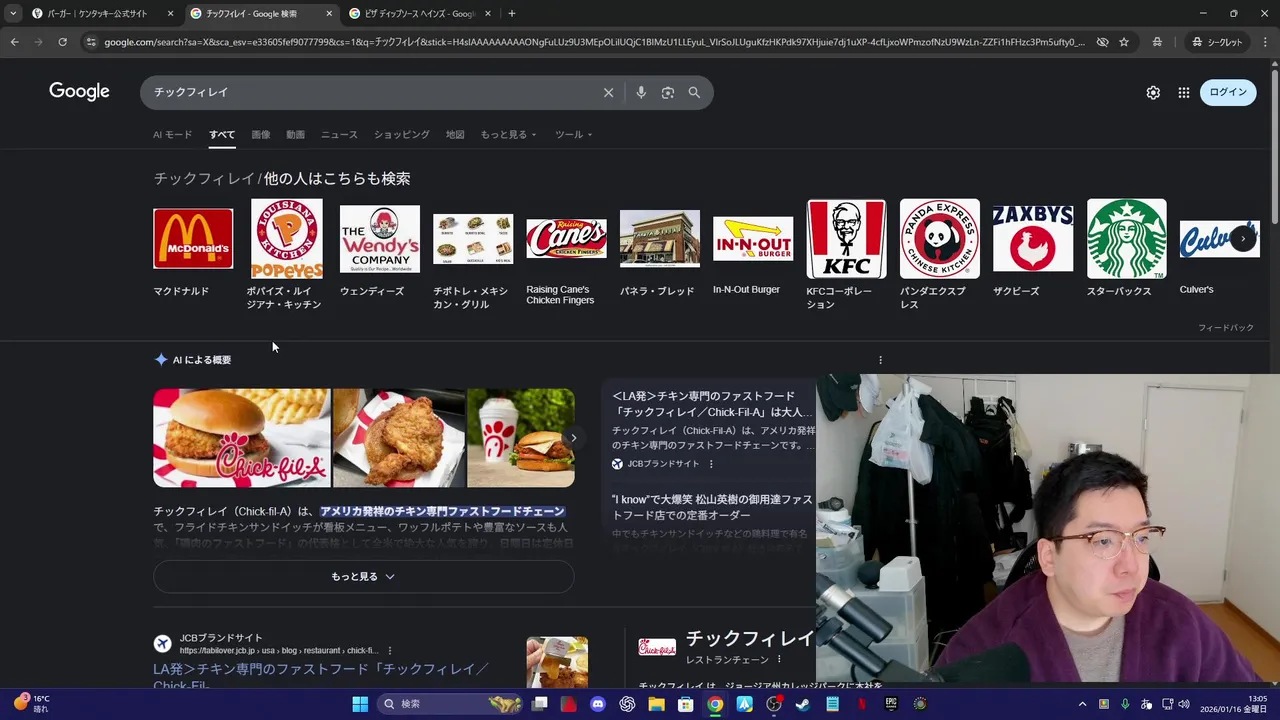Switch to ニュース search tab

(339, 134)
